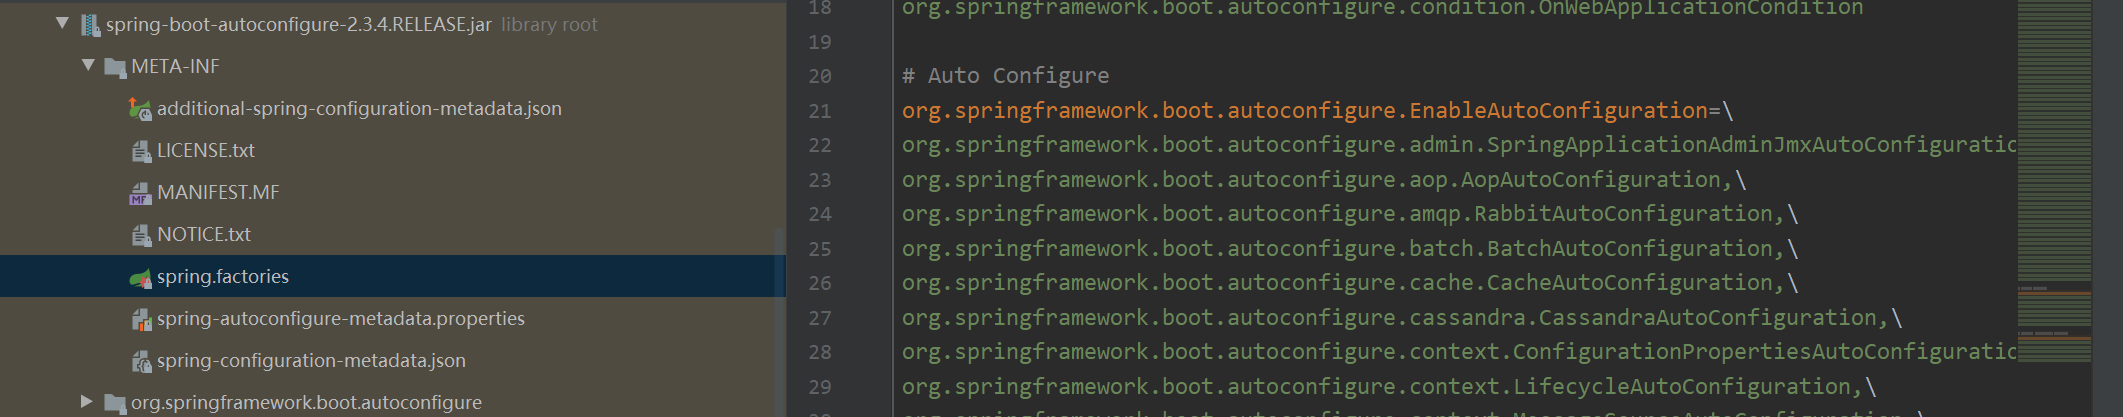Select spring.factories file
The width and height of the screenshot is (2123, 417).
pos(223,276)
